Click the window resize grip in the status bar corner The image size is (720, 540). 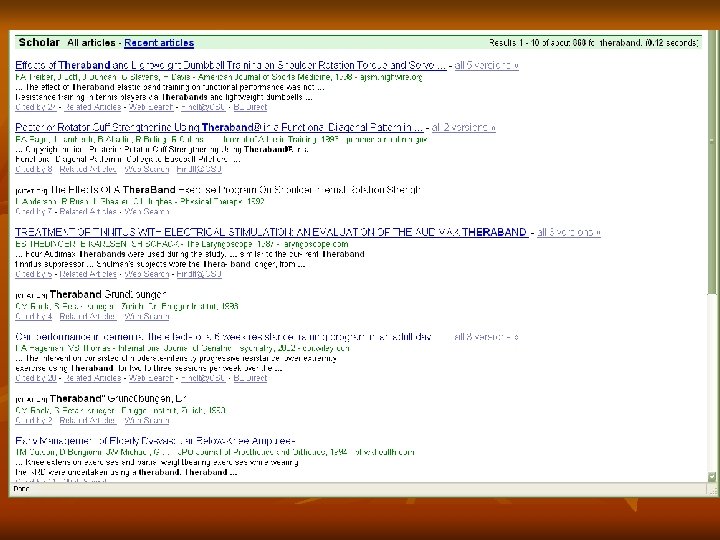point(712,490)
